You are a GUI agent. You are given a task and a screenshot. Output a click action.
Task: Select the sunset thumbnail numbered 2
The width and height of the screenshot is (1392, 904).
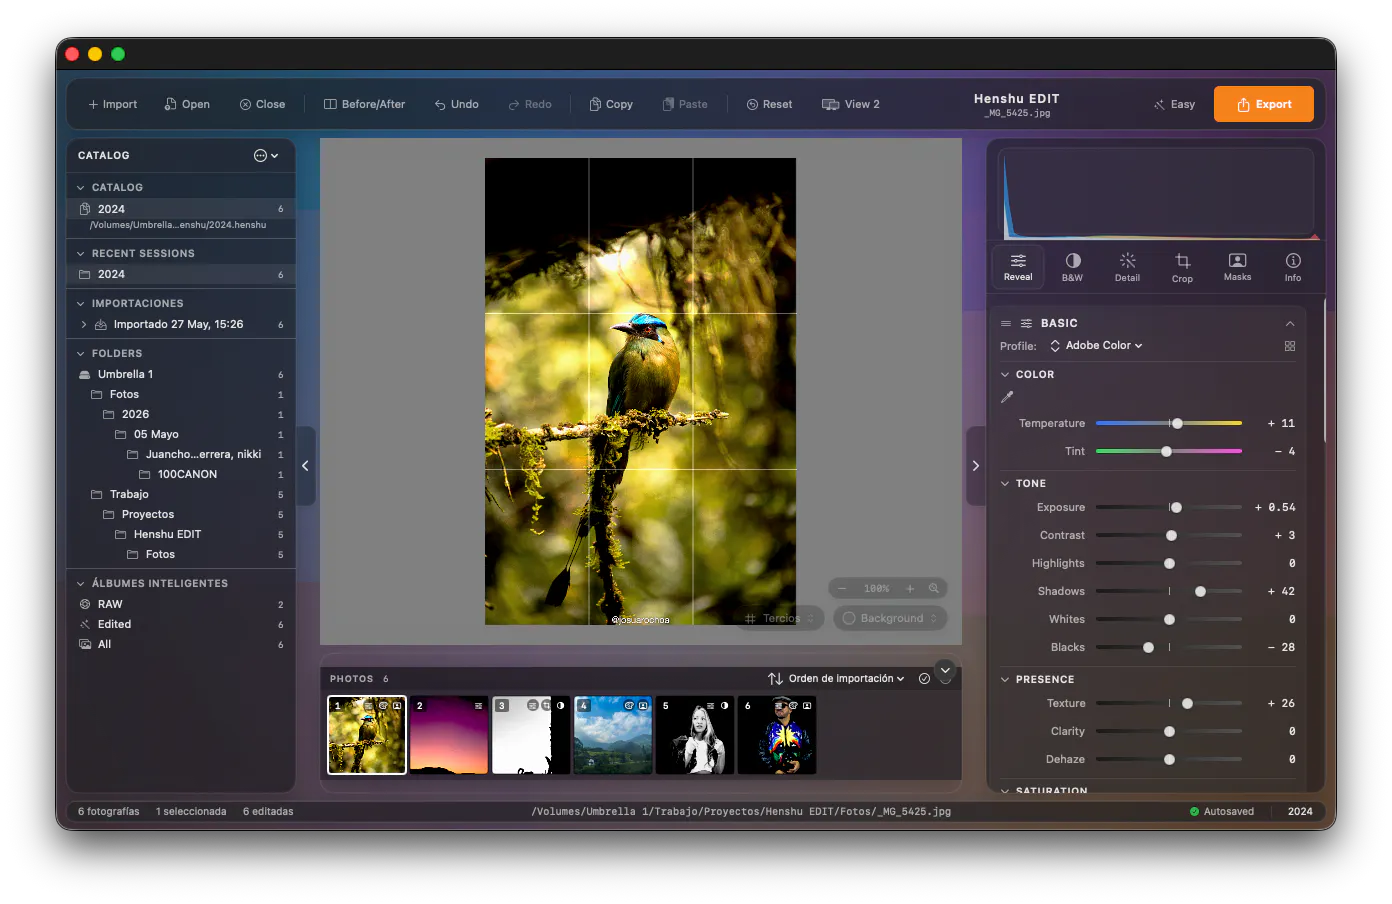[x=449, y=735]
